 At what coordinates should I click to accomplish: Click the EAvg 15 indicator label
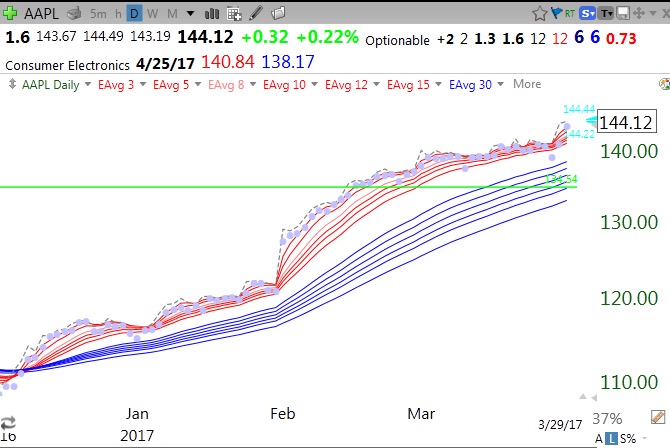[408, 85]
